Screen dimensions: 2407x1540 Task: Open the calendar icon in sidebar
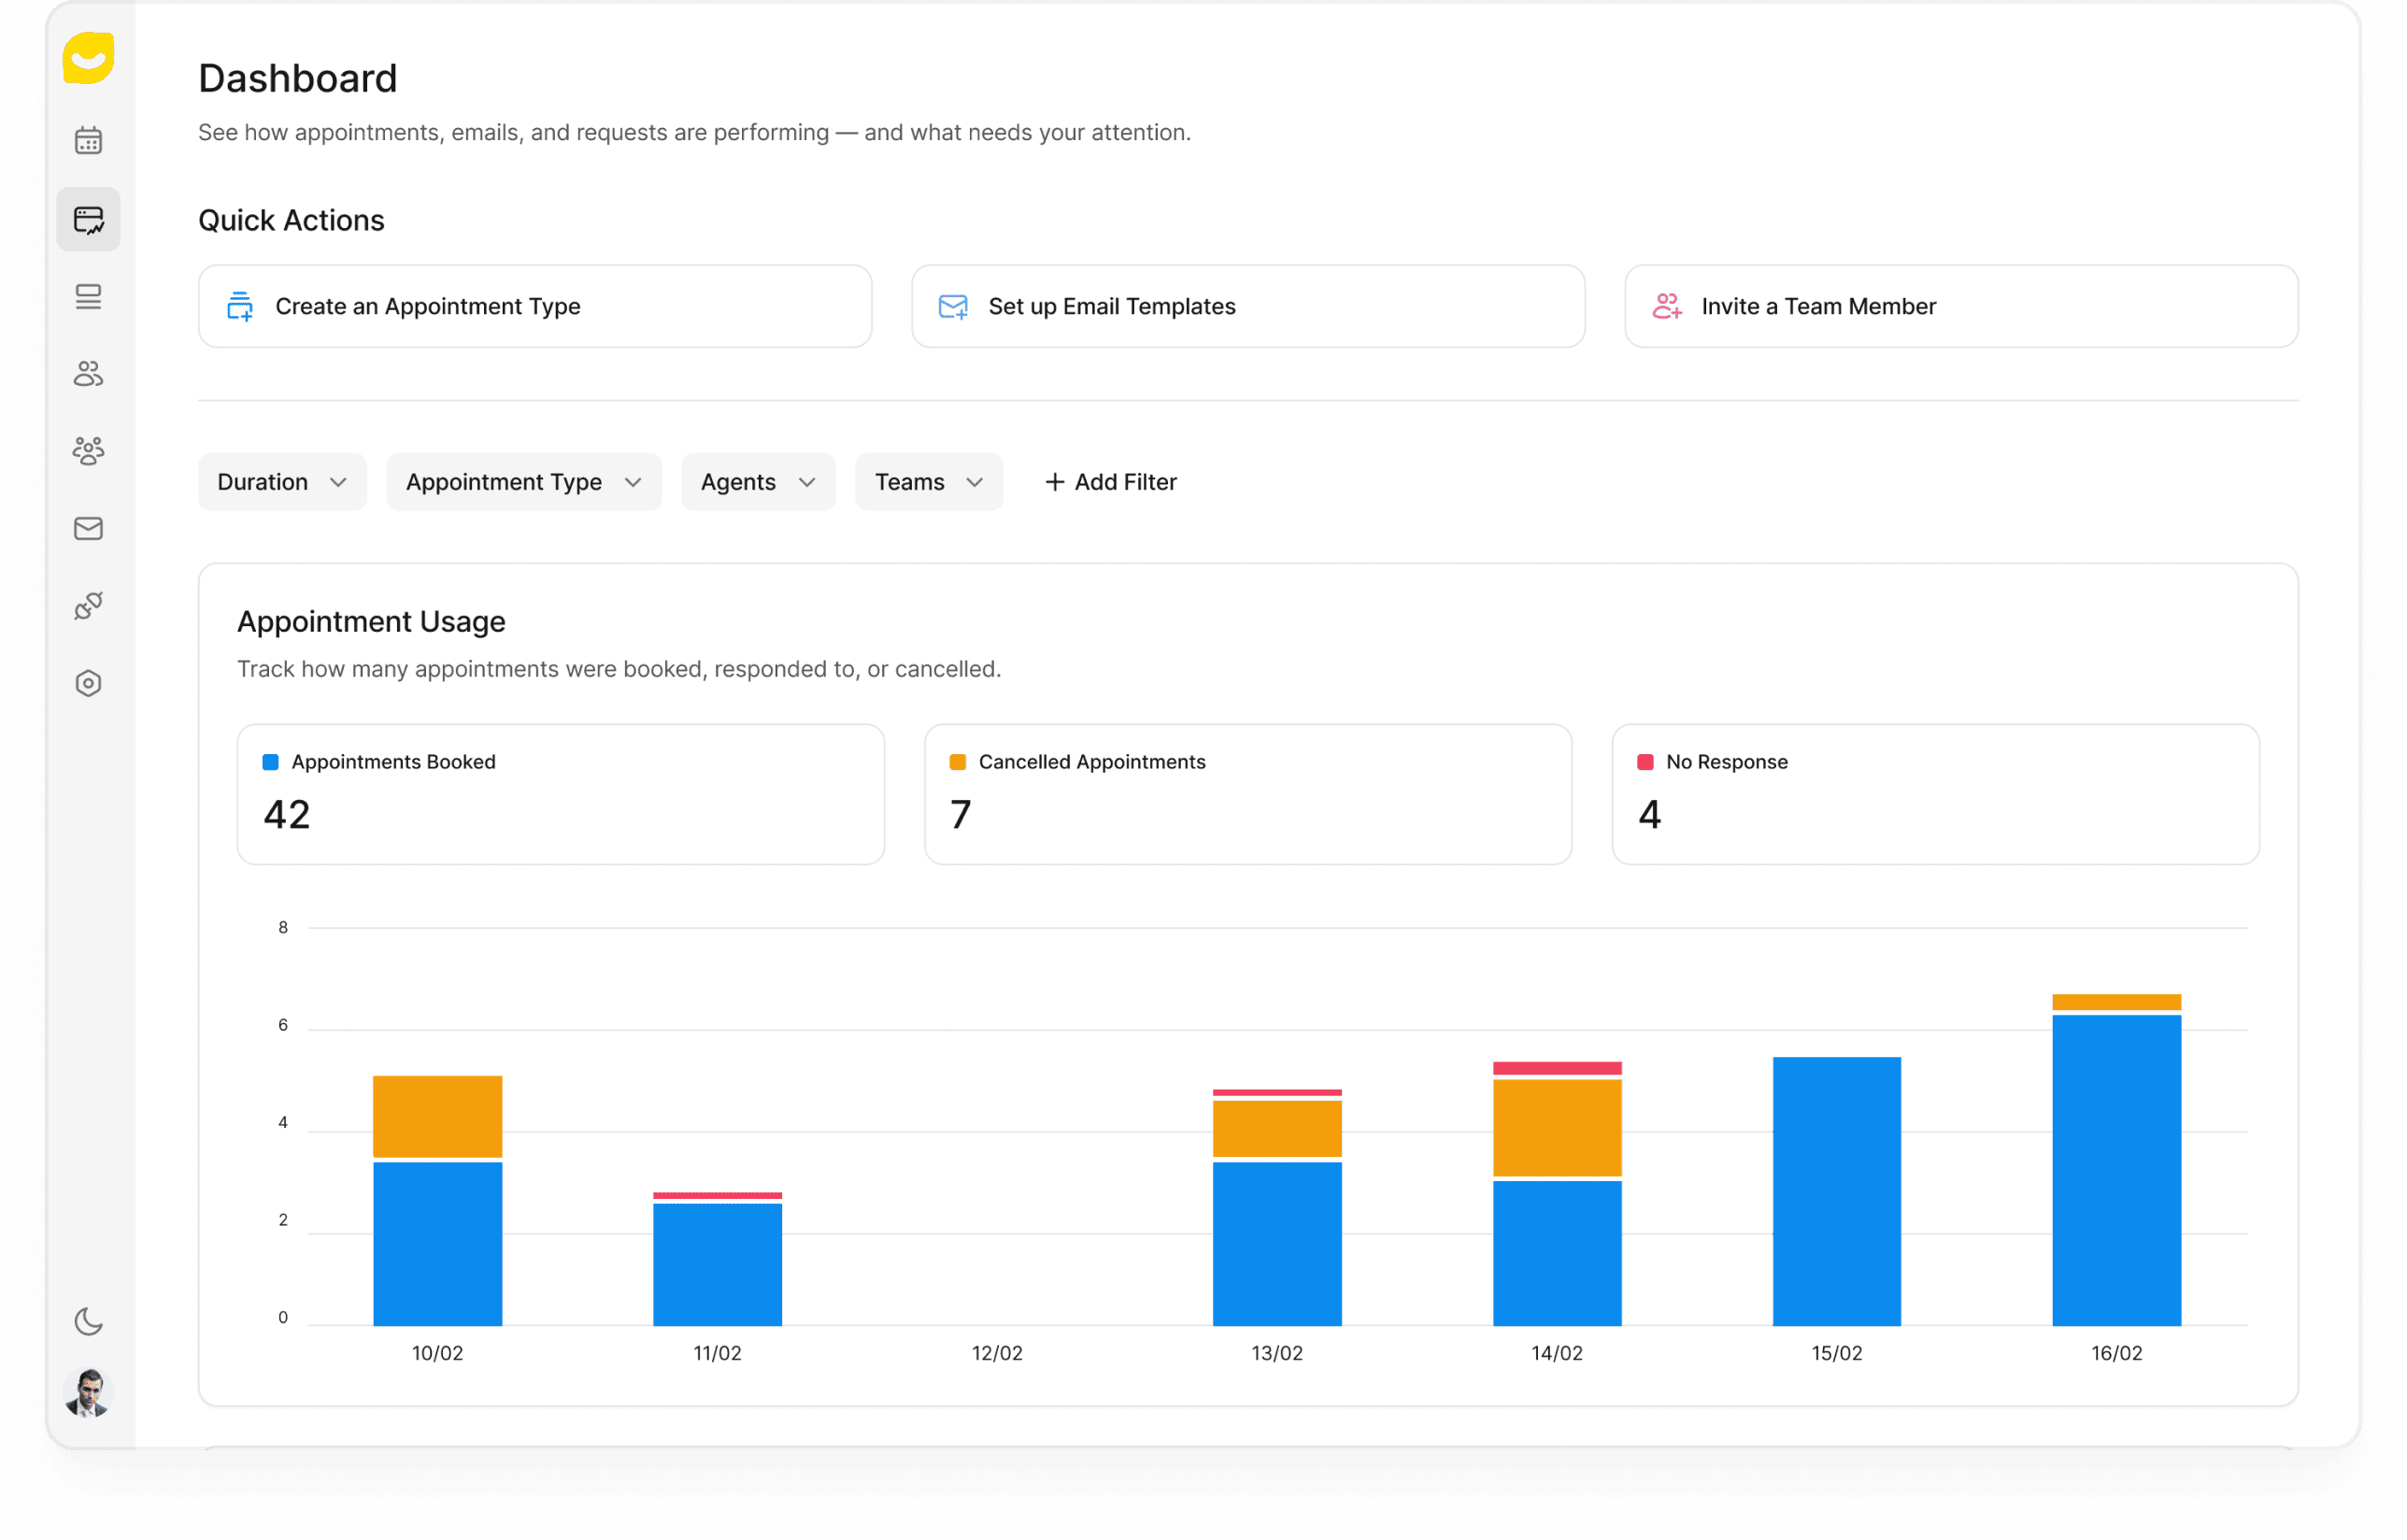[88, 140]
